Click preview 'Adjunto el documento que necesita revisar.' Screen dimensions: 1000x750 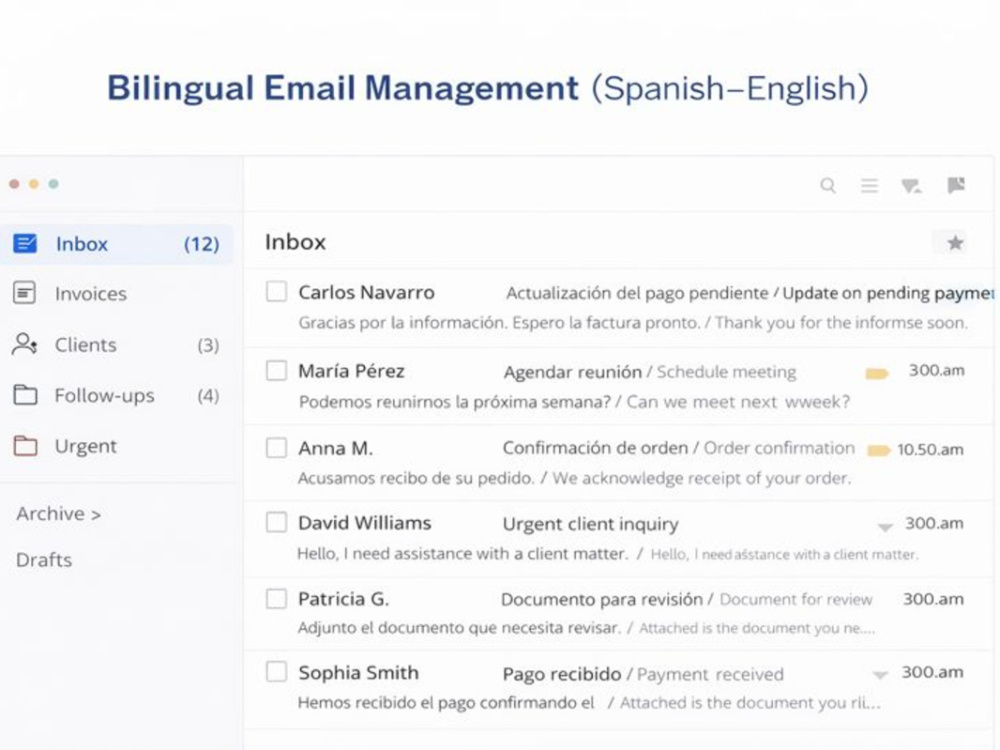(459, 628)
